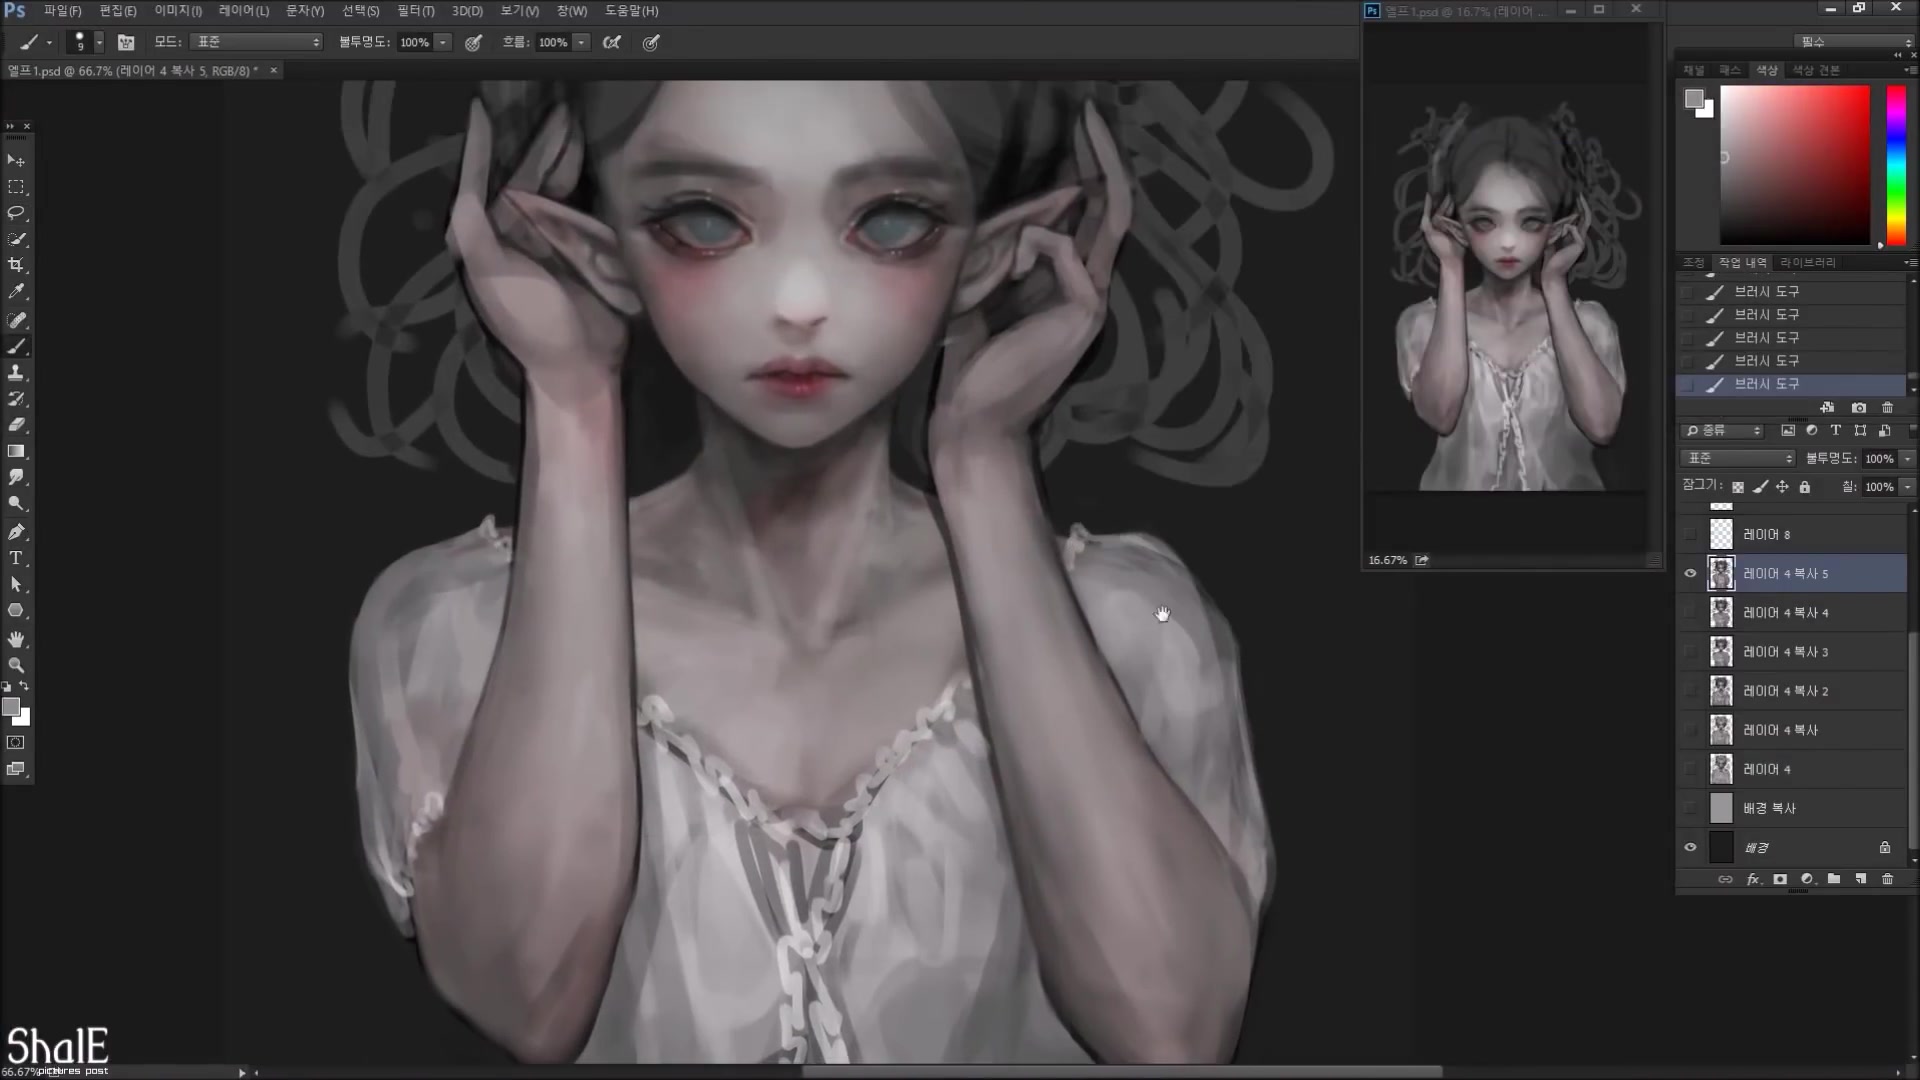Screen dimensions: 1920x1080
Task: Open the blend mode dropdown showing 표준
Action: tap(1737, 458)
